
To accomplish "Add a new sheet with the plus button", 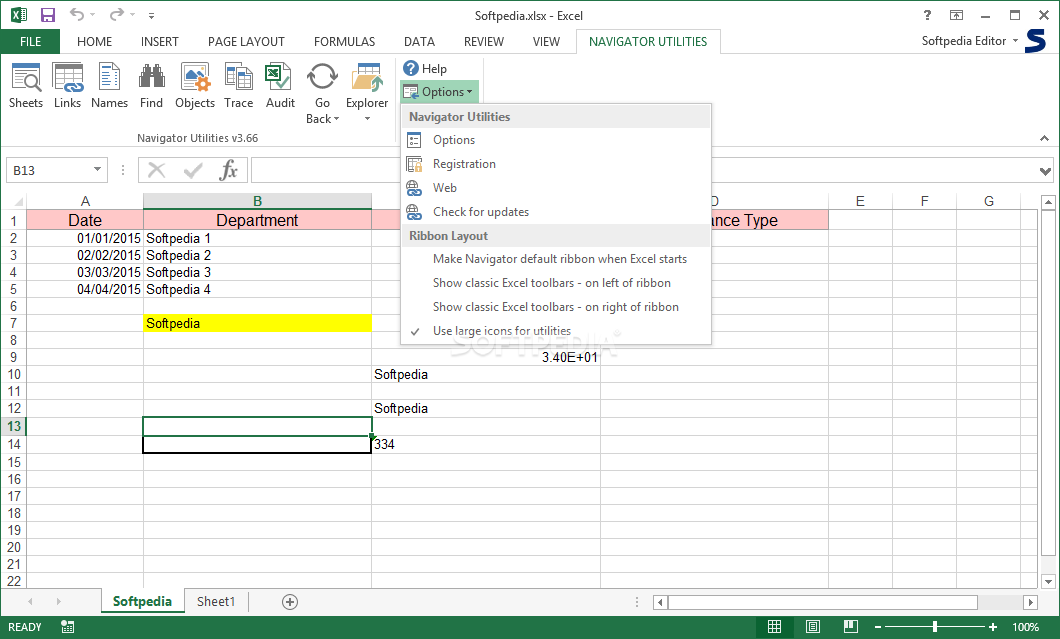I will pos(290,602).
